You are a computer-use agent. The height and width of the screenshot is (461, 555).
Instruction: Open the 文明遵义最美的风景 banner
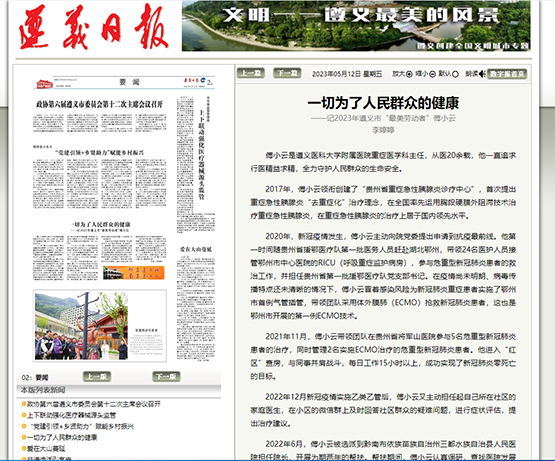coord(356,26)
